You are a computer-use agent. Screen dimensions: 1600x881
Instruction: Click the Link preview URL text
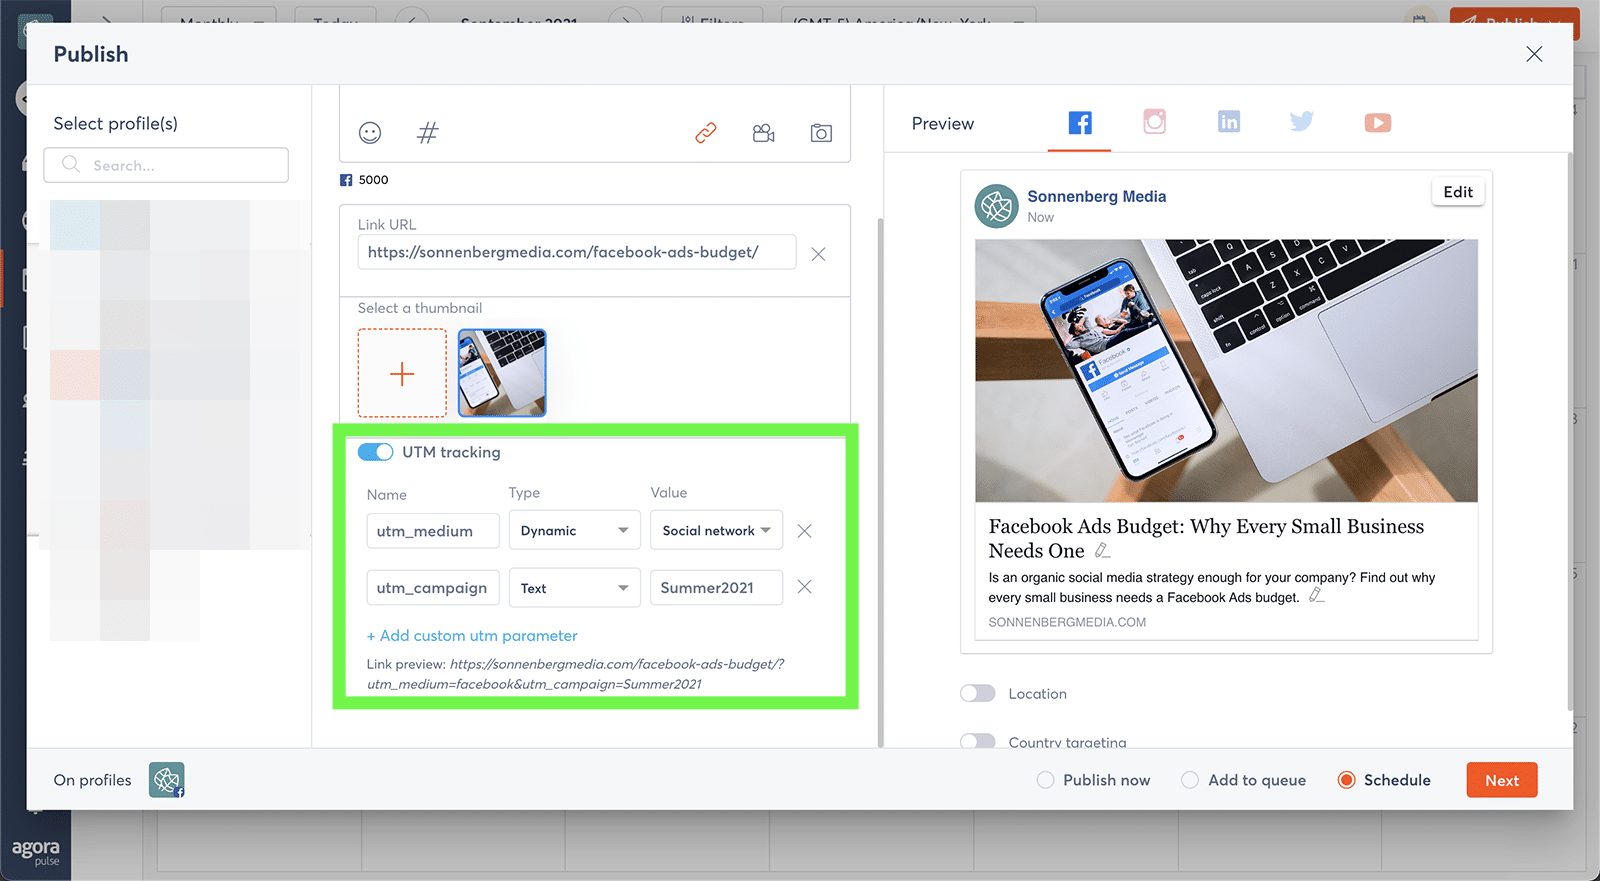pyautogui.click(x=576, y=674)
